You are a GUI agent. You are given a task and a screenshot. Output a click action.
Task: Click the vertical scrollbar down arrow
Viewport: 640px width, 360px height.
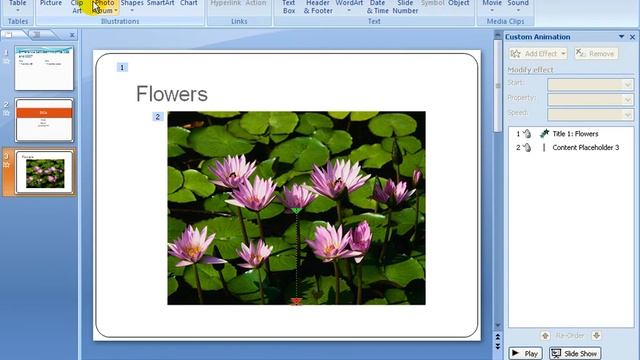[x=498, y=325]
